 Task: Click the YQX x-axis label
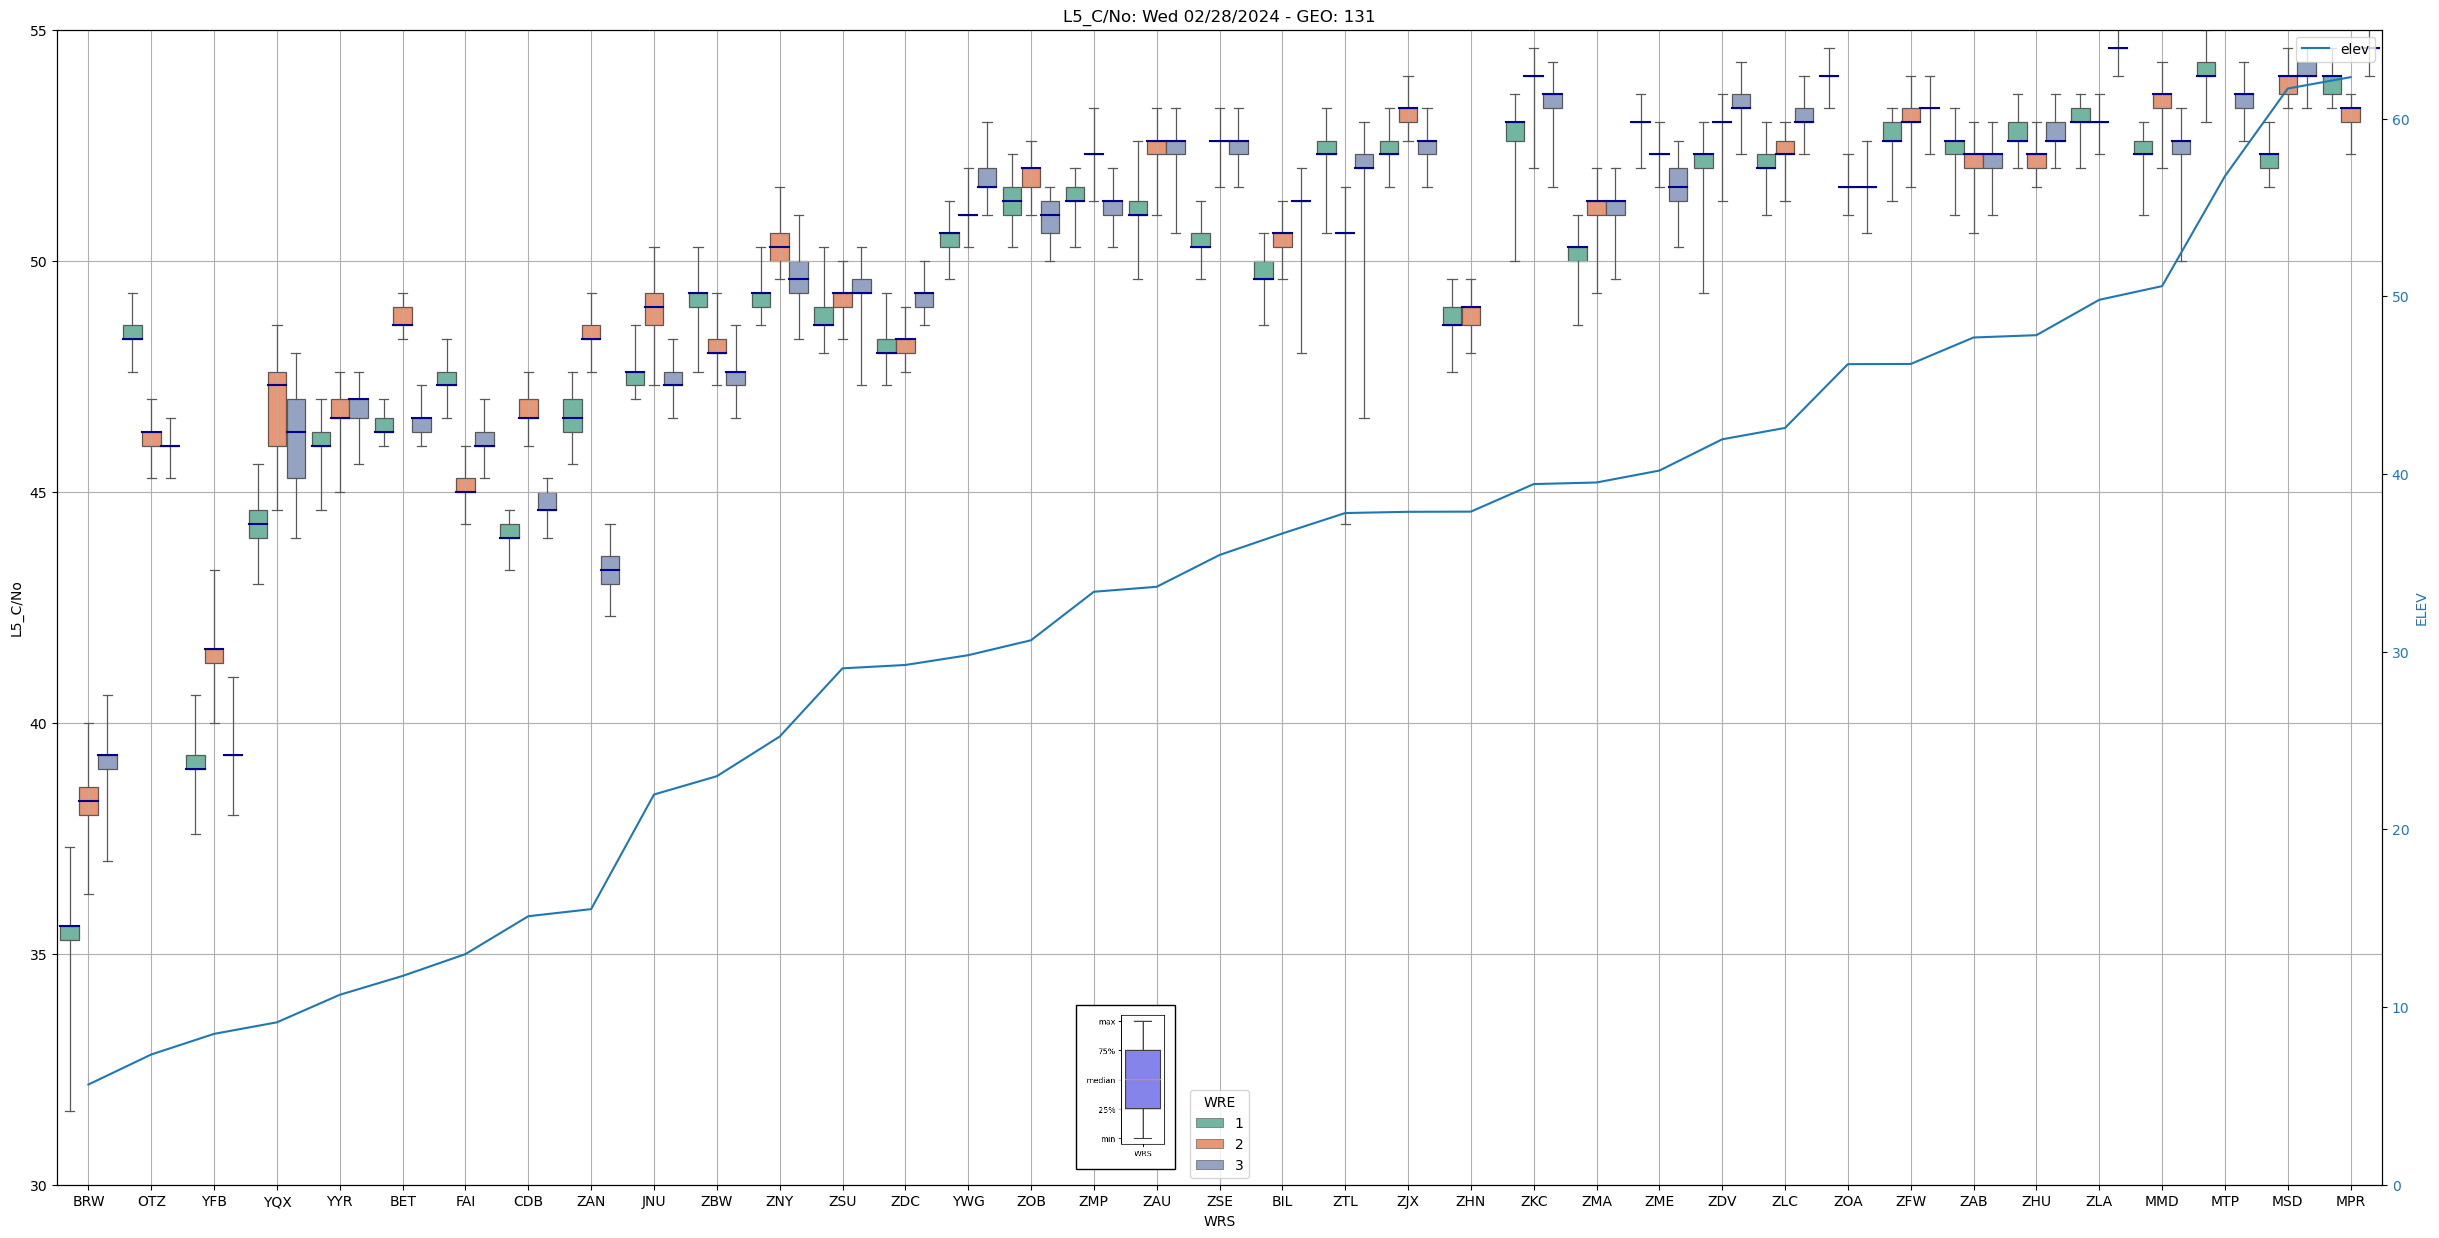click(277, 1201)
